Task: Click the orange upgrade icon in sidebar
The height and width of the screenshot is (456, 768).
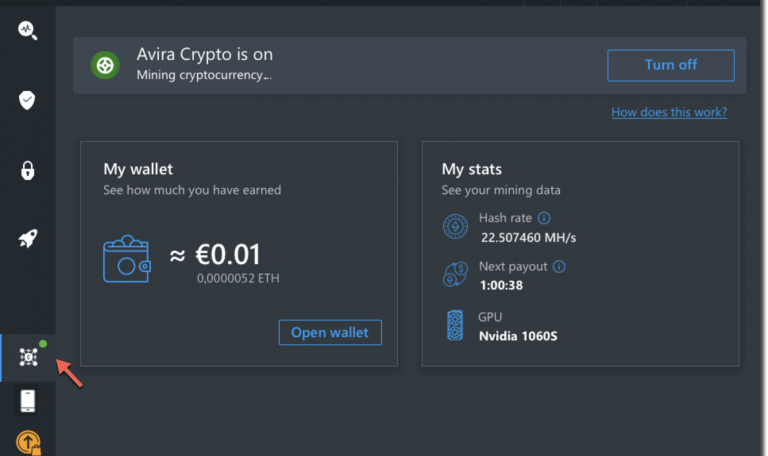Action: [x=28, y=443]
